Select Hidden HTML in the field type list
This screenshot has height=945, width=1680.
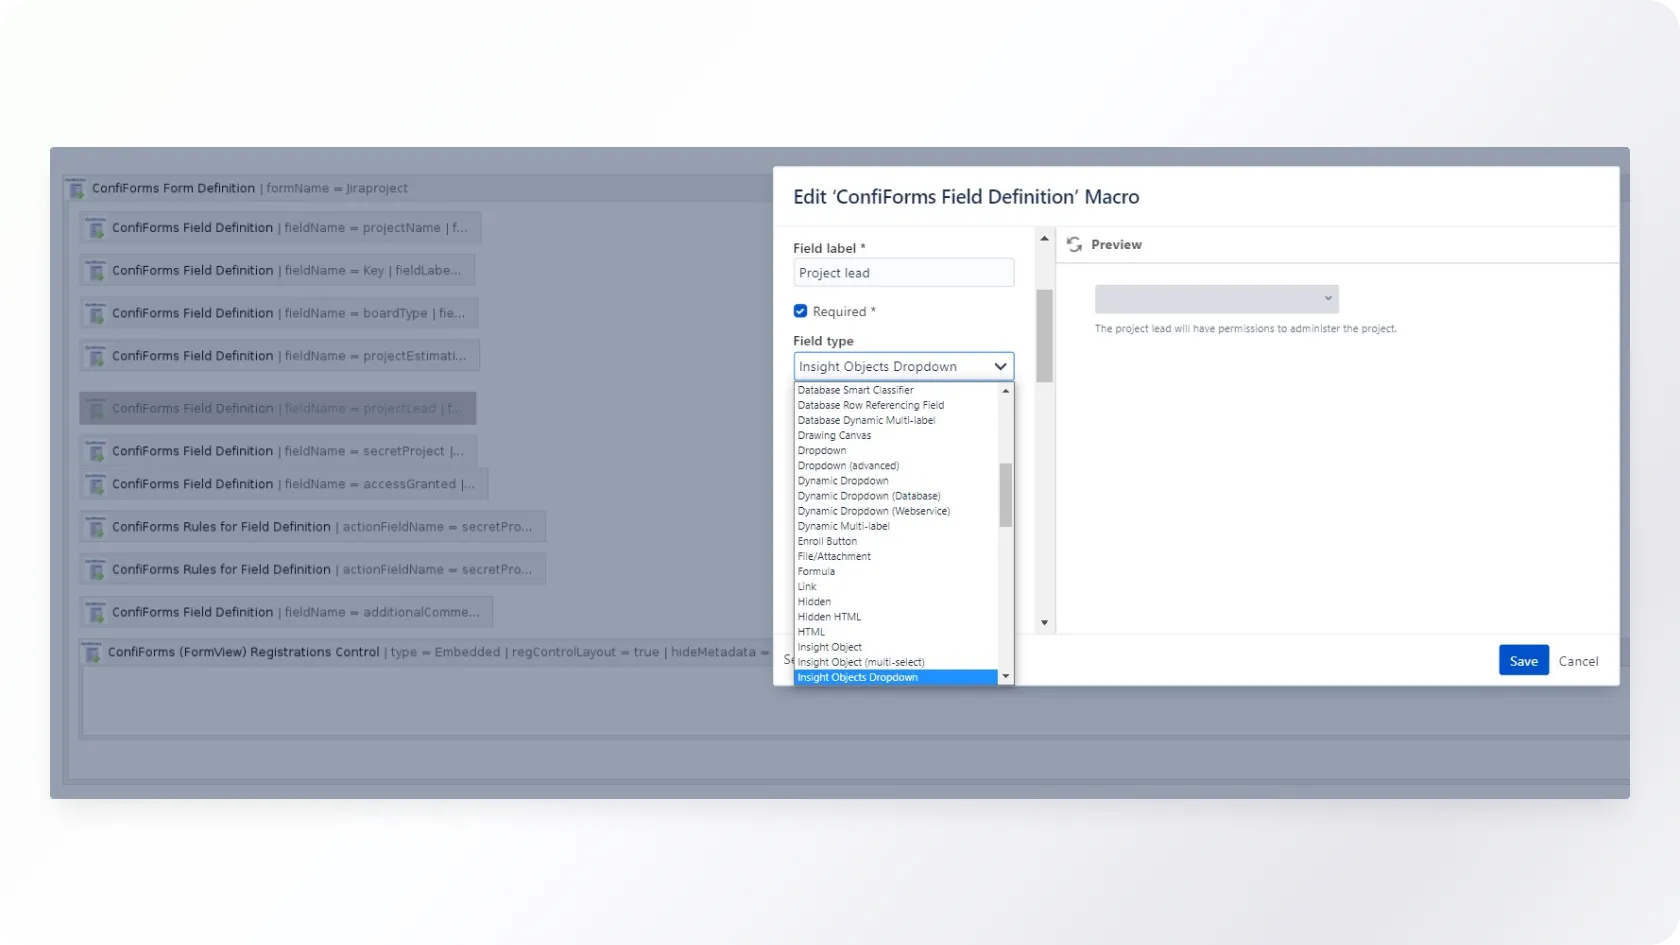click(x=829, y=617)
